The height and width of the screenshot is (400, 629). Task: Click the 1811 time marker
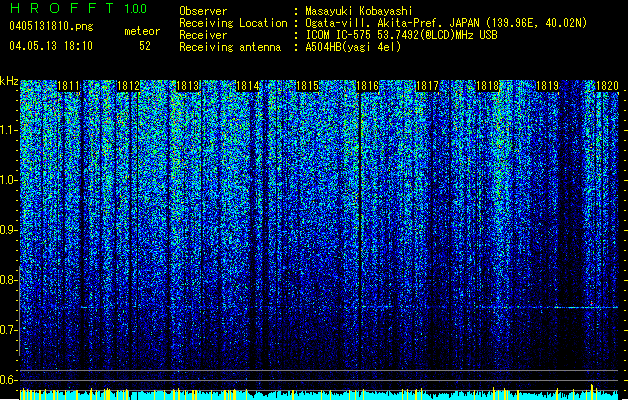(69, 86)
